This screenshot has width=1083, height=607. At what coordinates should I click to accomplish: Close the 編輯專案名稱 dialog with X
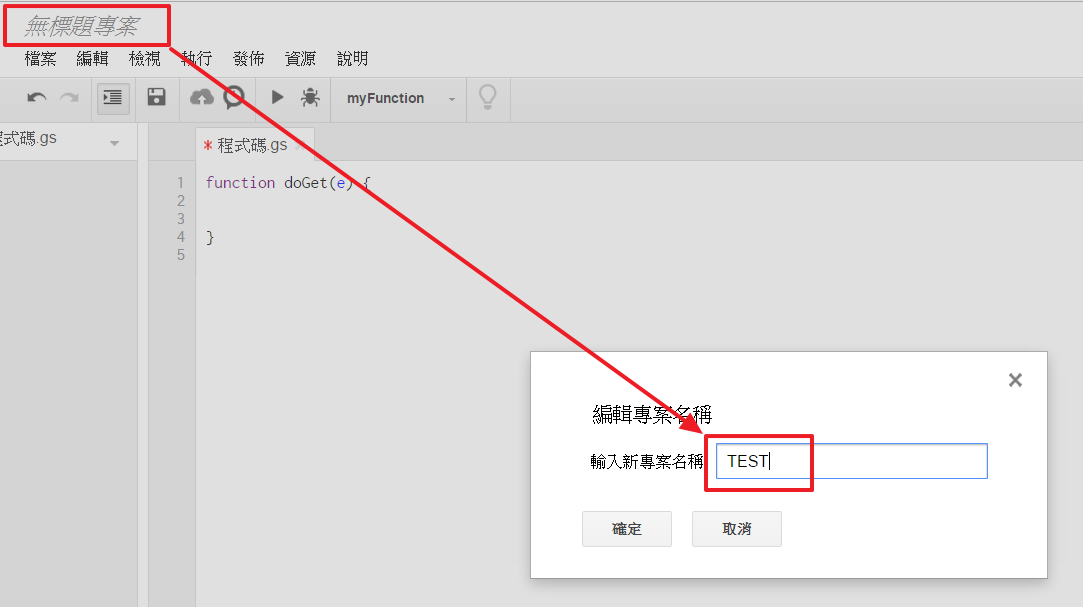click(1015, 380)
